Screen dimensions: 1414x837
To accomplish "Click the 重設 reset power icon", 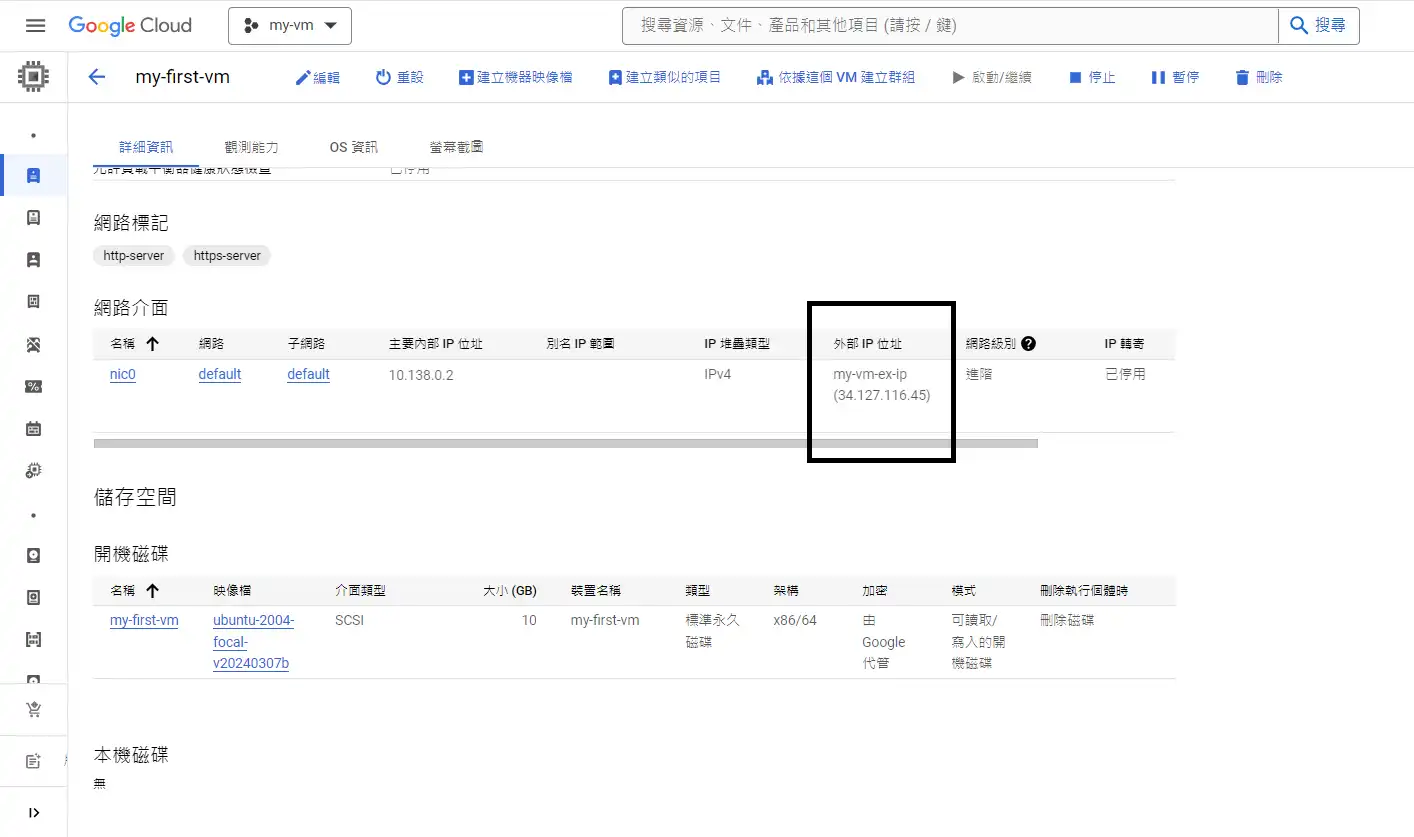I will [x=383, y=77].
